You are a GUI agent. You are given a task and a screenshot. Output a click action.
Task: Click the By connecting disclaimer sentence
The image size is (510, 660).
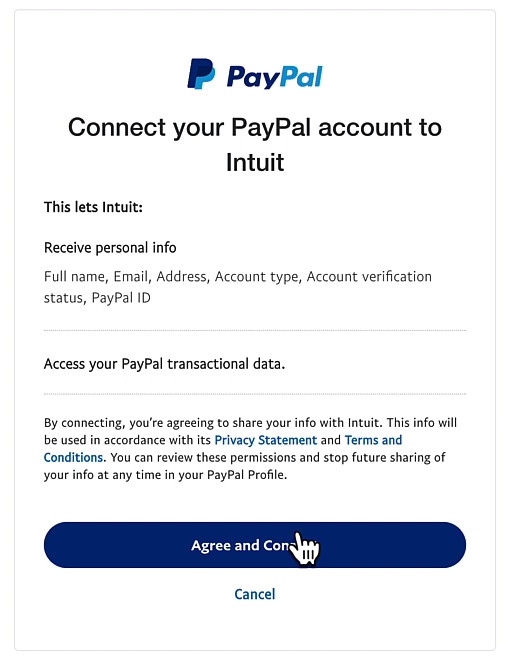coord(250,449)
